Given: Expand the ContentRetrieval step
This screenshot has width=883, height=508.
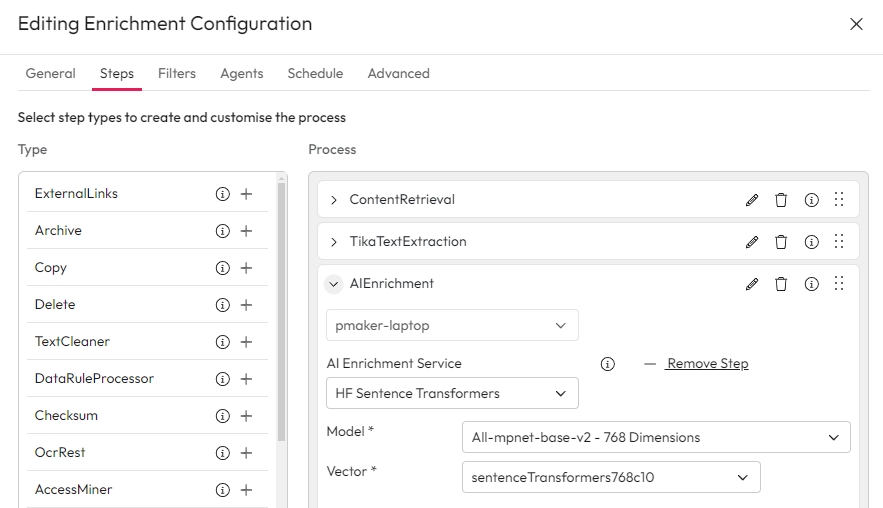Looking at the screenshot, I should point(334,200).
